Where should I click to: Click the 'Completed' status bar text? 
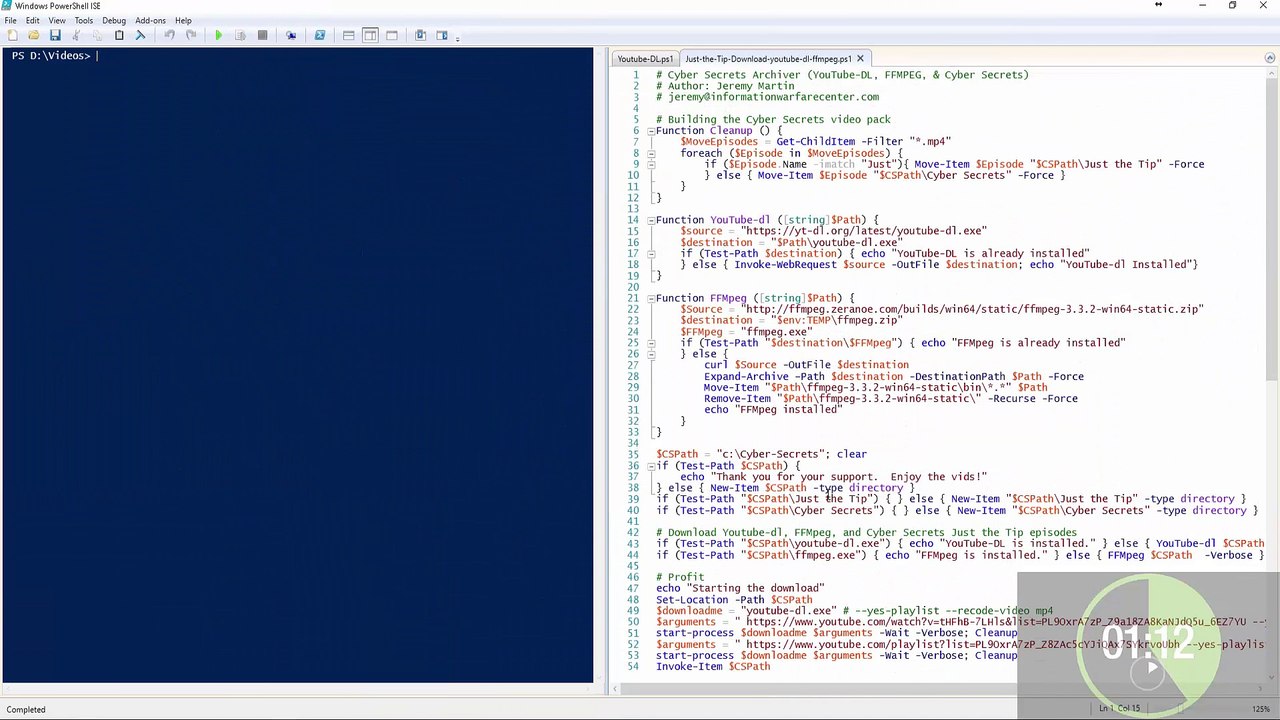(26, 709)
